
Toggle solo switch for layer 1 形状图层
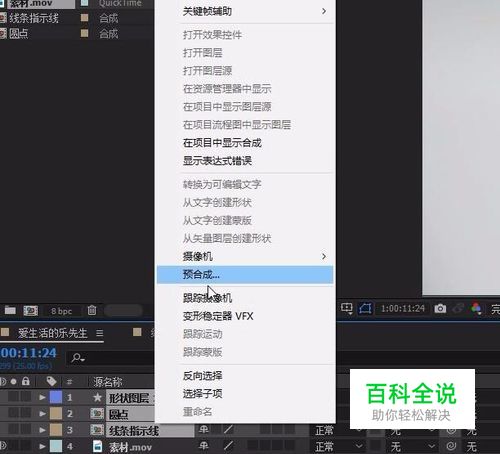pyautogui.click(x=13, y=397)
